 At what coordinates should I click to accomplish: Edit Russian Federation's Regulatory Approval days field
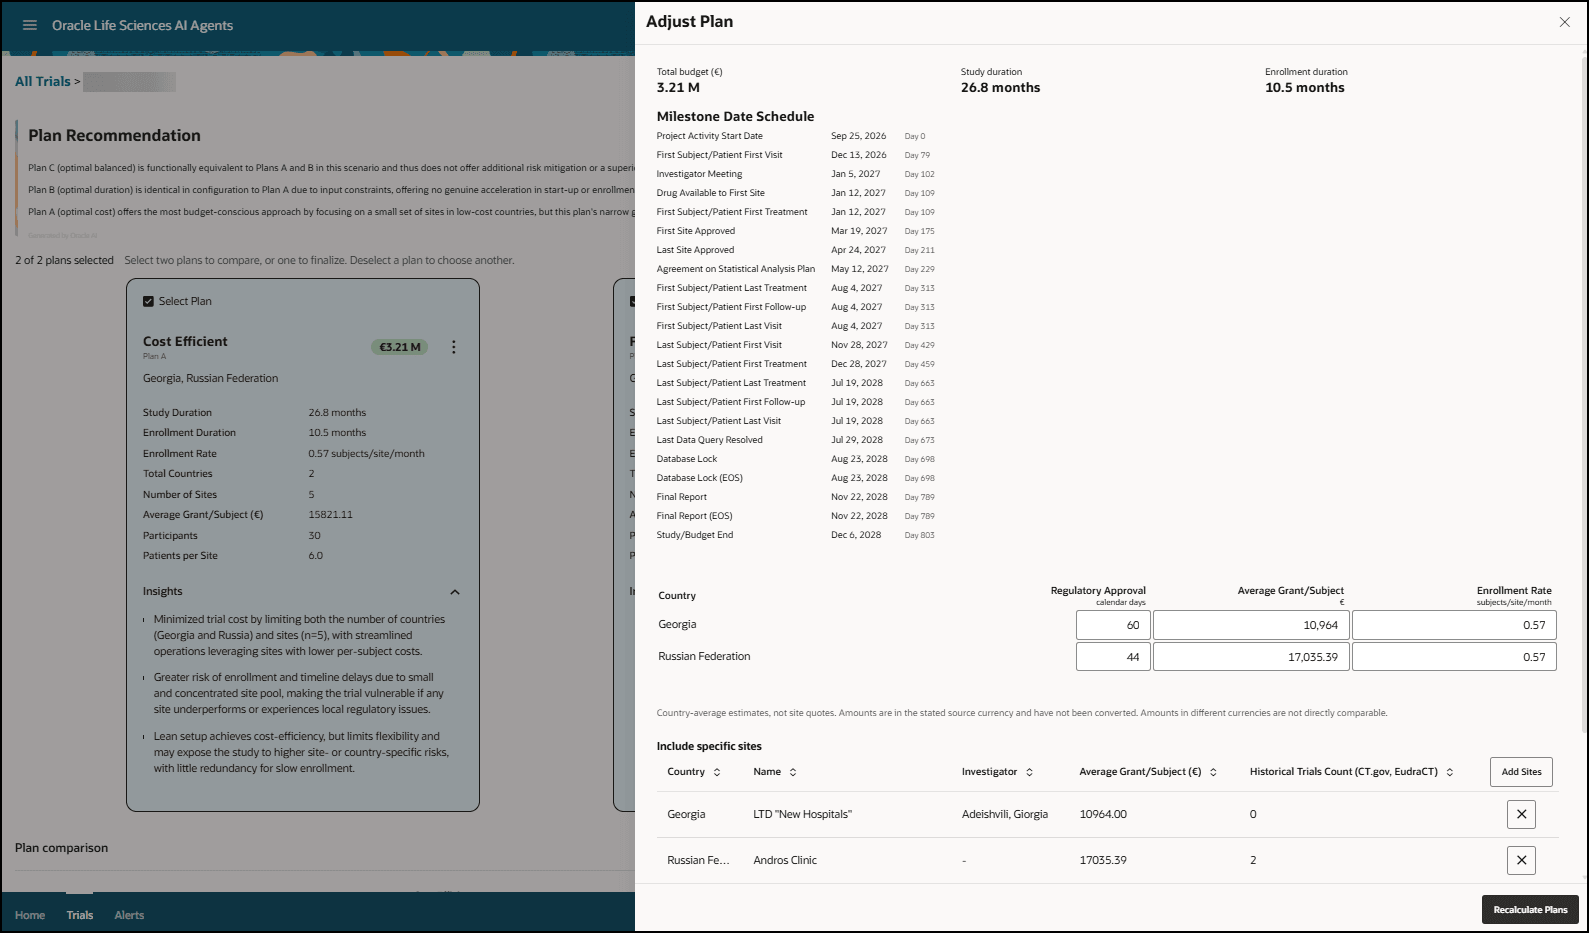point(1113,657)
